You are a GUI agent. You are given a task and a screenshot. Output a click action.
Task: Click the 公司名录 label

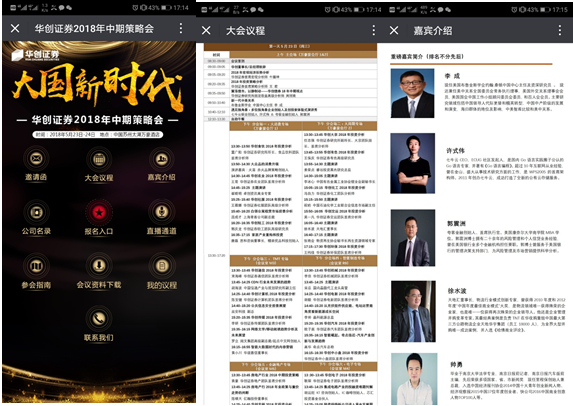coord(36,231)
